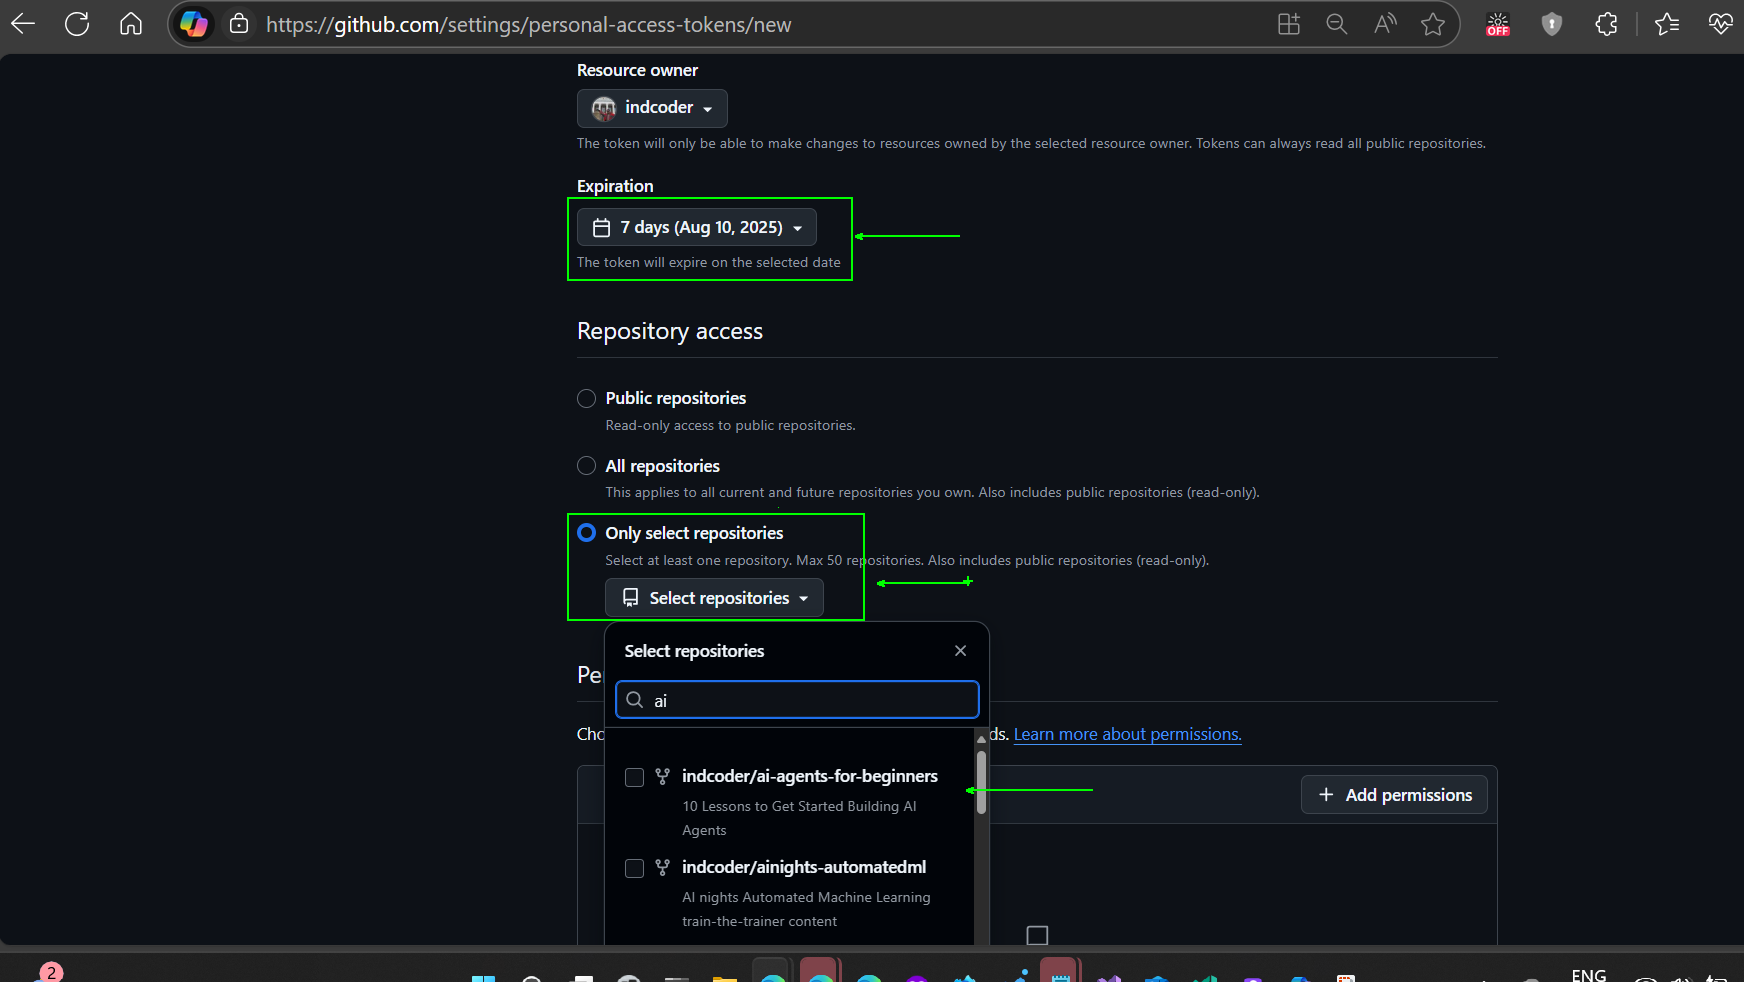This screenshot has width=1744, height=982.
Task: Refresh the current page
Action: tap(76, 24)
